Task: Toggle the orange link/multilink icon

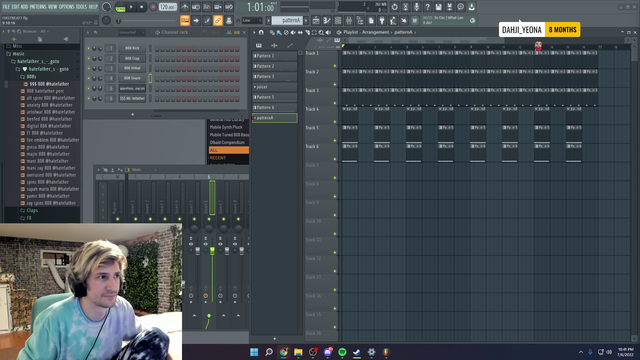Action: [x=218, y=20]
